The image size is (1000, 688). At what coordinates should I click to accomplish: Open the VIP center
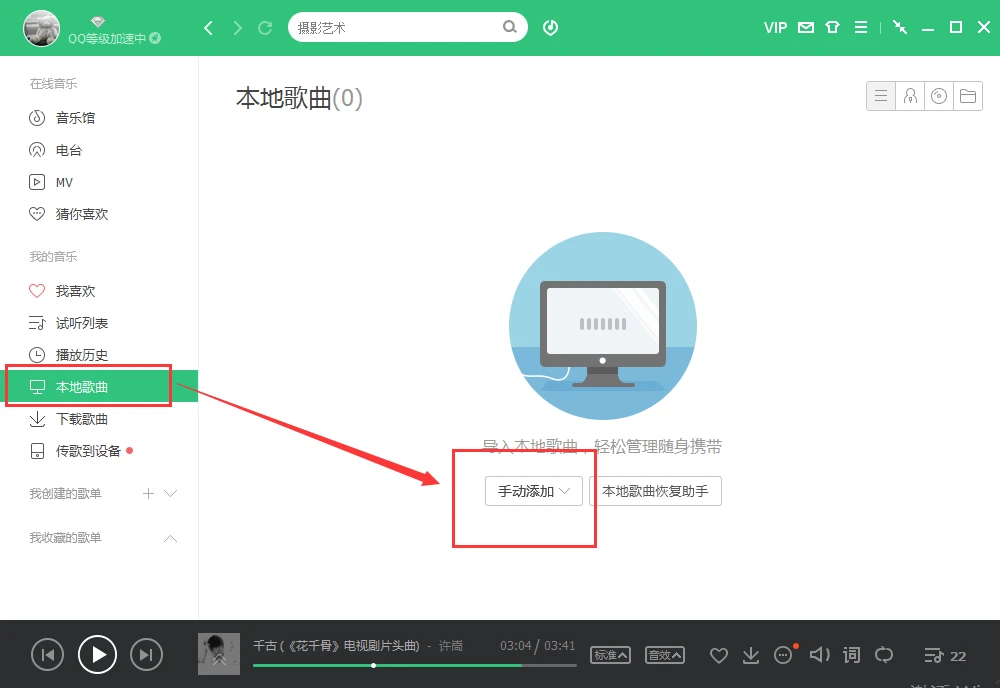(775, 27)
